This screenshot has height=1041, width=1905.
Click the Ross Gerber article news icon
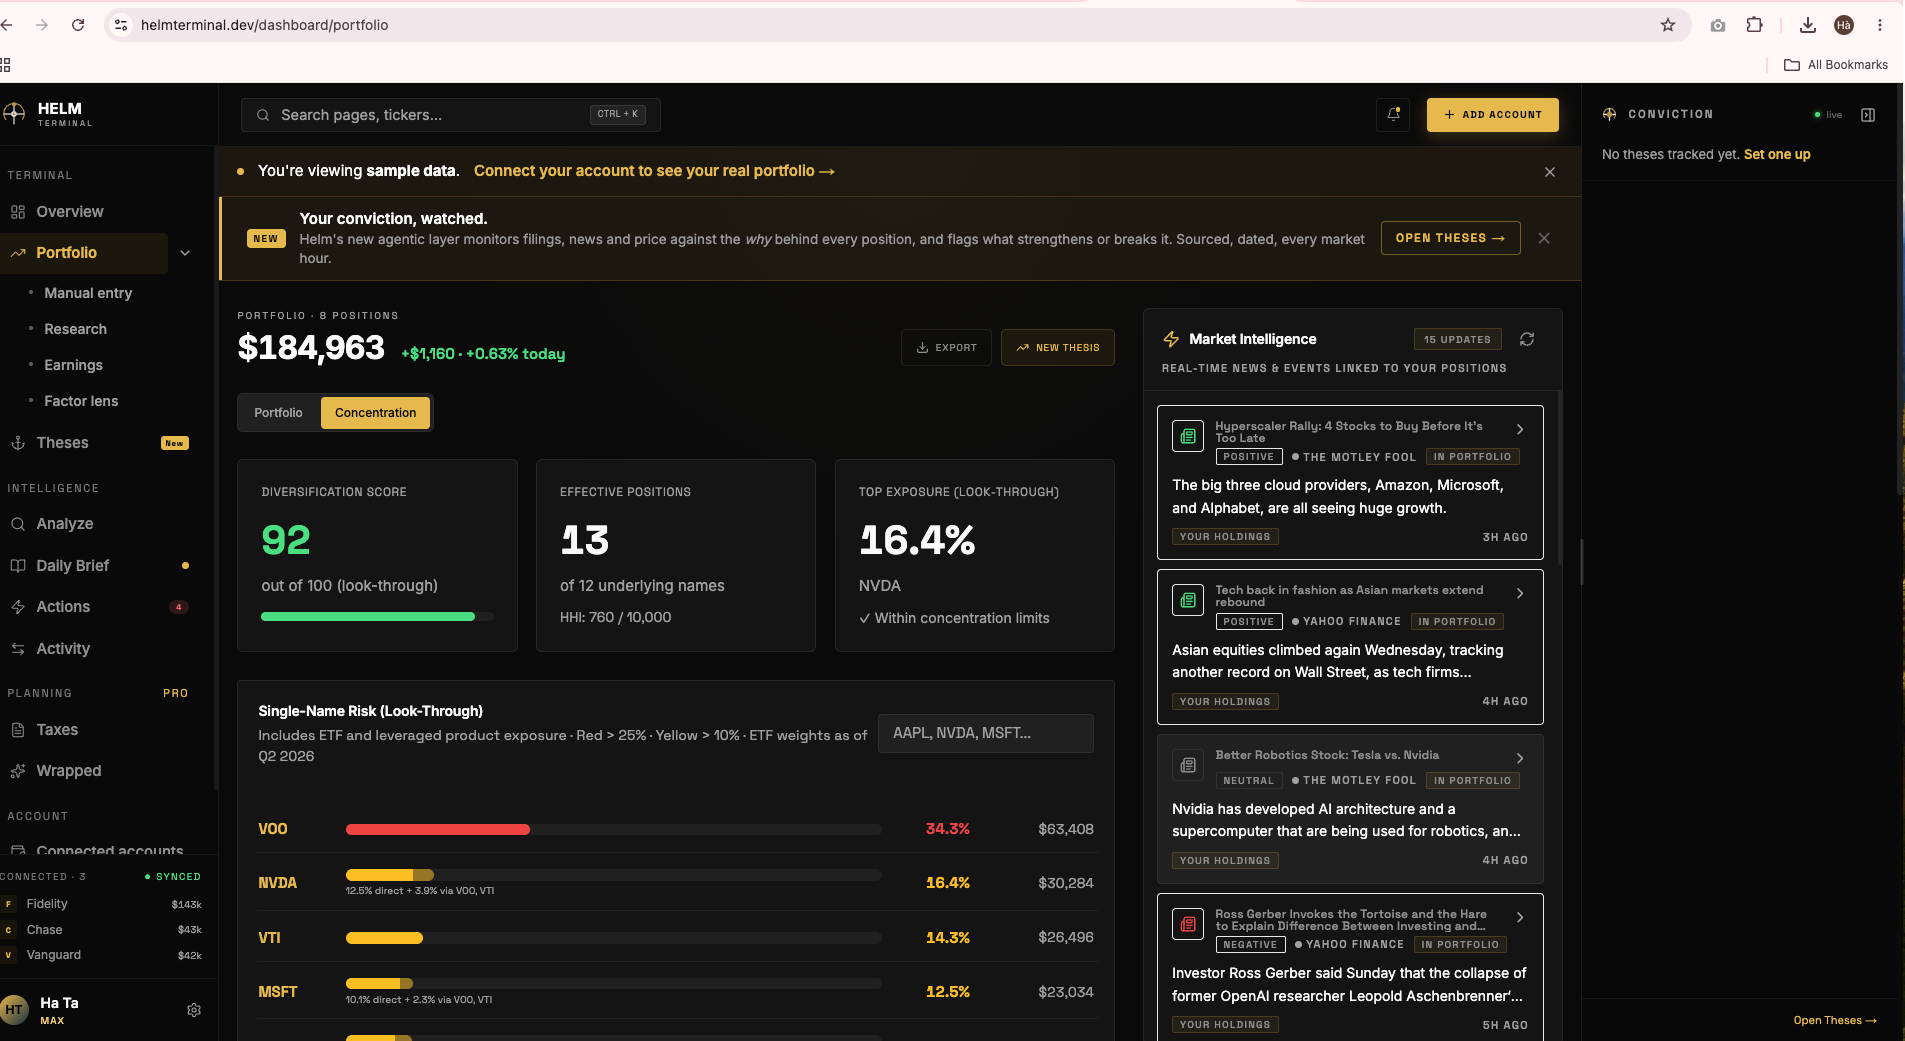click(x=1187, y=924)
